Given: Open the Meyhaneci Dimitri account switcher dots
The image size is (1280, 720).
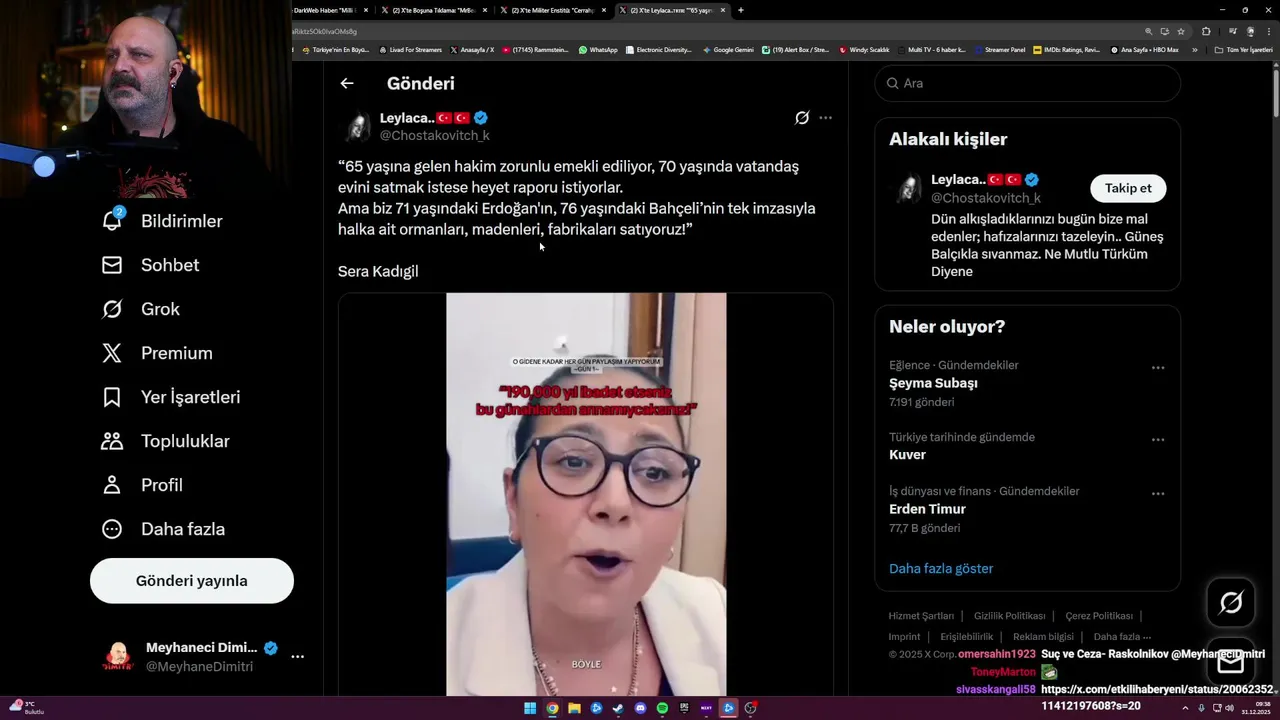Looking at the screenshot, I should (297, 657).
